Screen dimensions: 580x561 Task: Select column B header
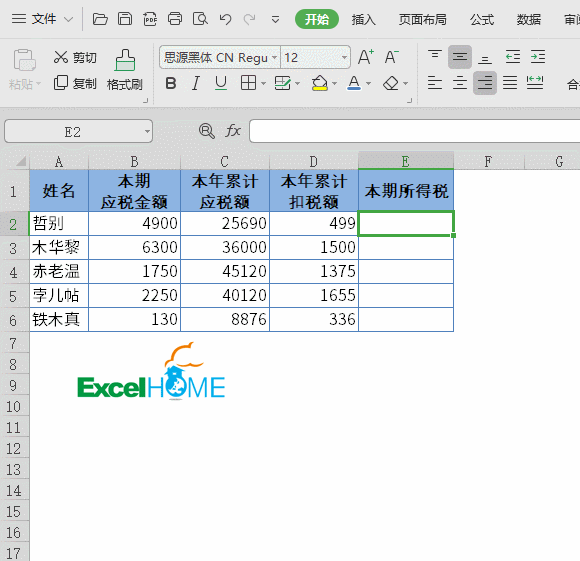(x=134, y=162)
